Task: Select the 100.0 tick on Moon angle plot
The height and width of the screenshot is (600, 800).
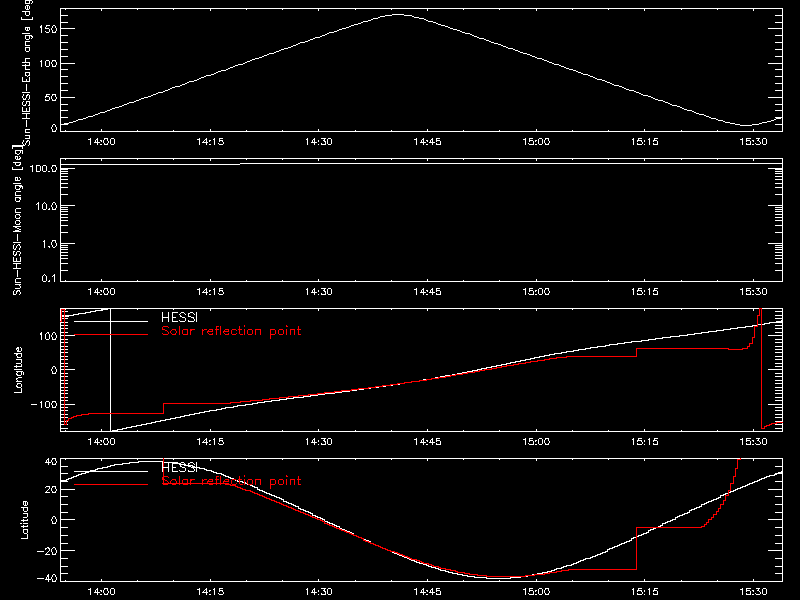Action: [43, 168]
